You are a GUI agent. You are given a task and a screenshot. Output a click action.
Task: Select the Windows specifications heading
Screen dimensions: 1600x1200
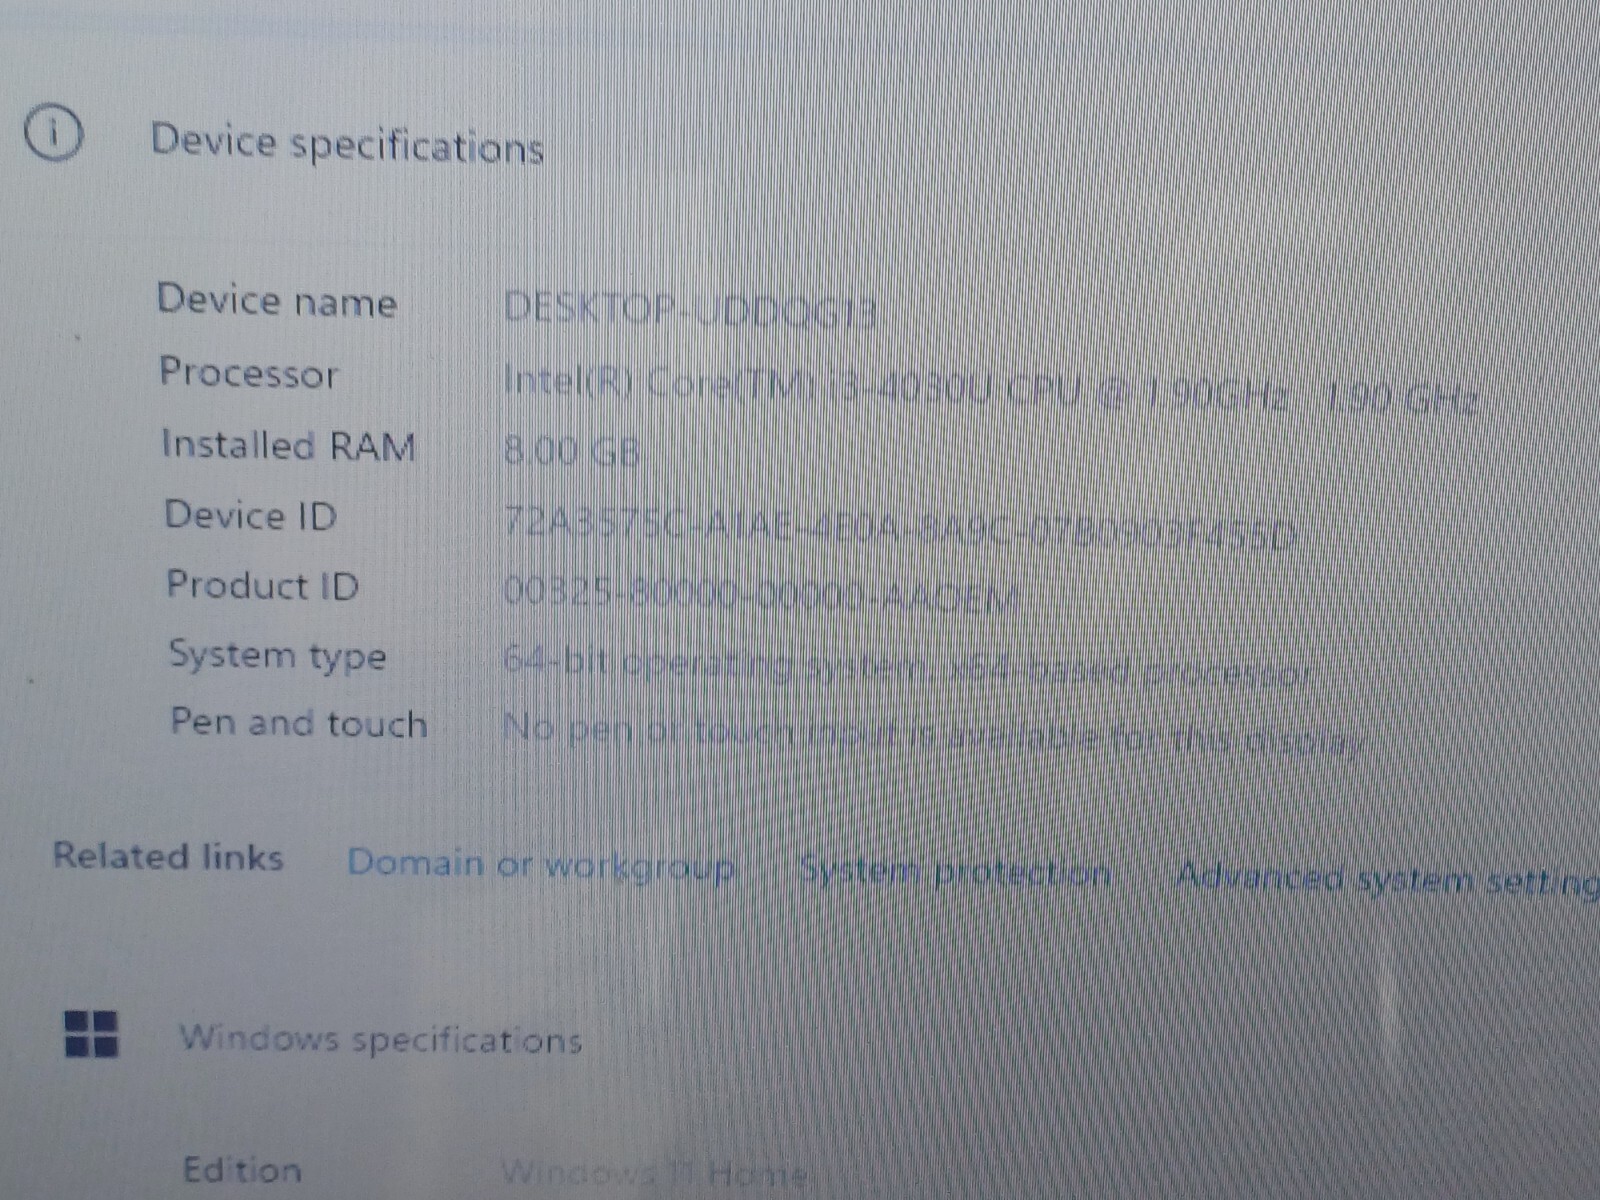[380, 1039]
